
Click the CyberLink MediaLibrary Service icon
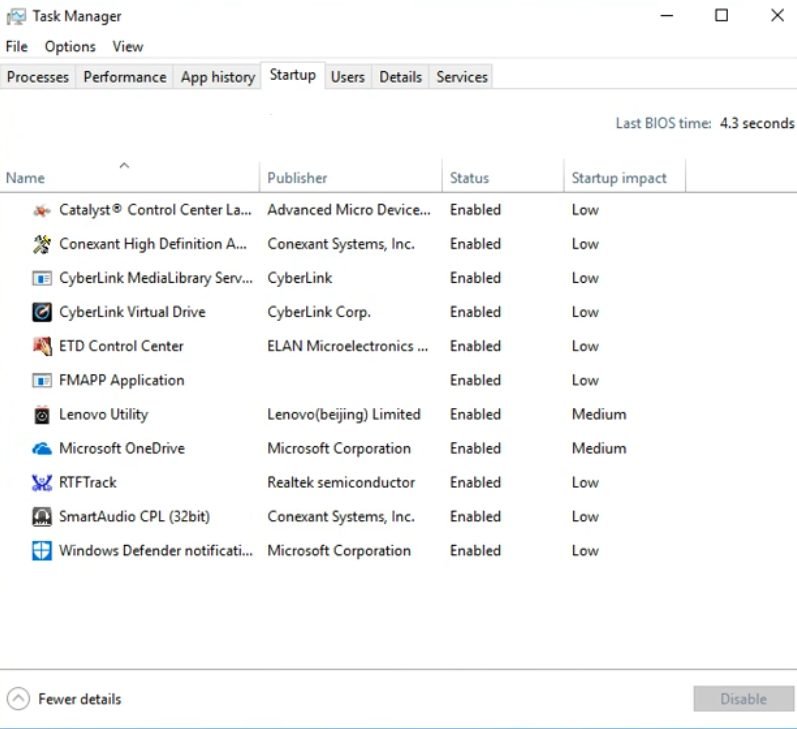pos(42,278)
